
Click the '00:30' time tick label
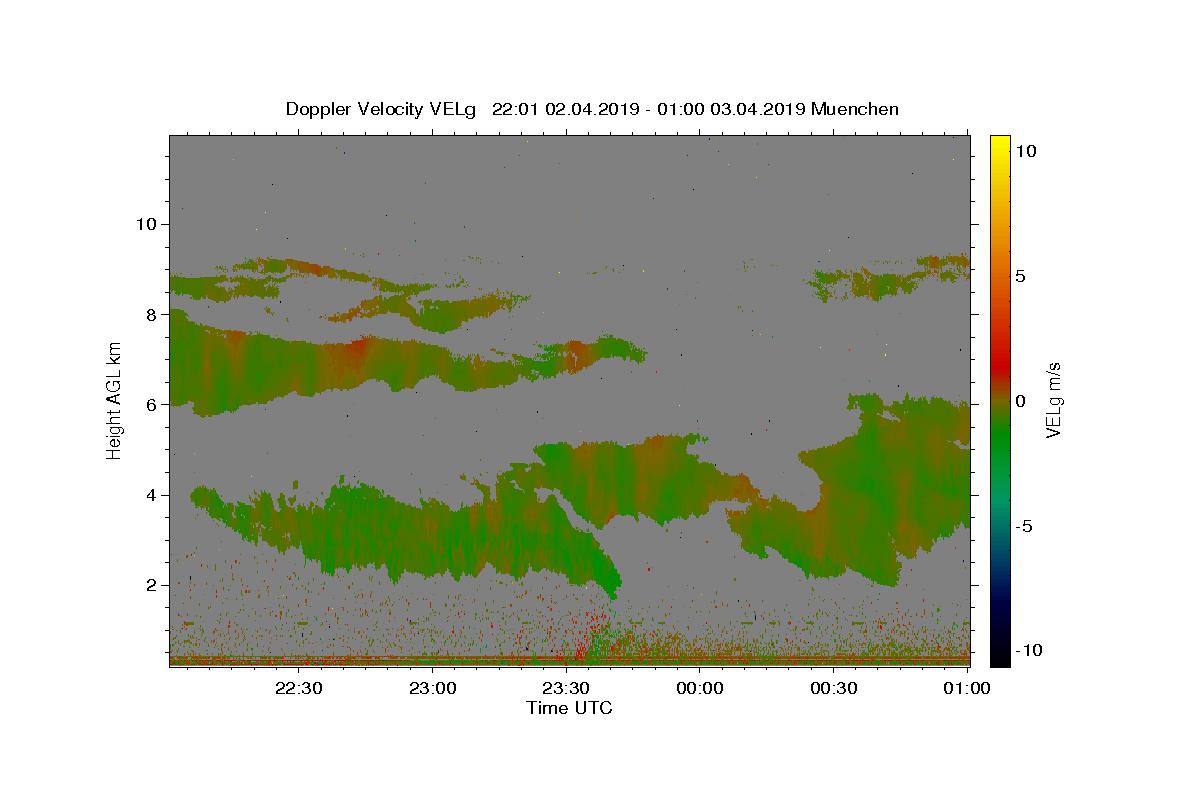[833, 688]
